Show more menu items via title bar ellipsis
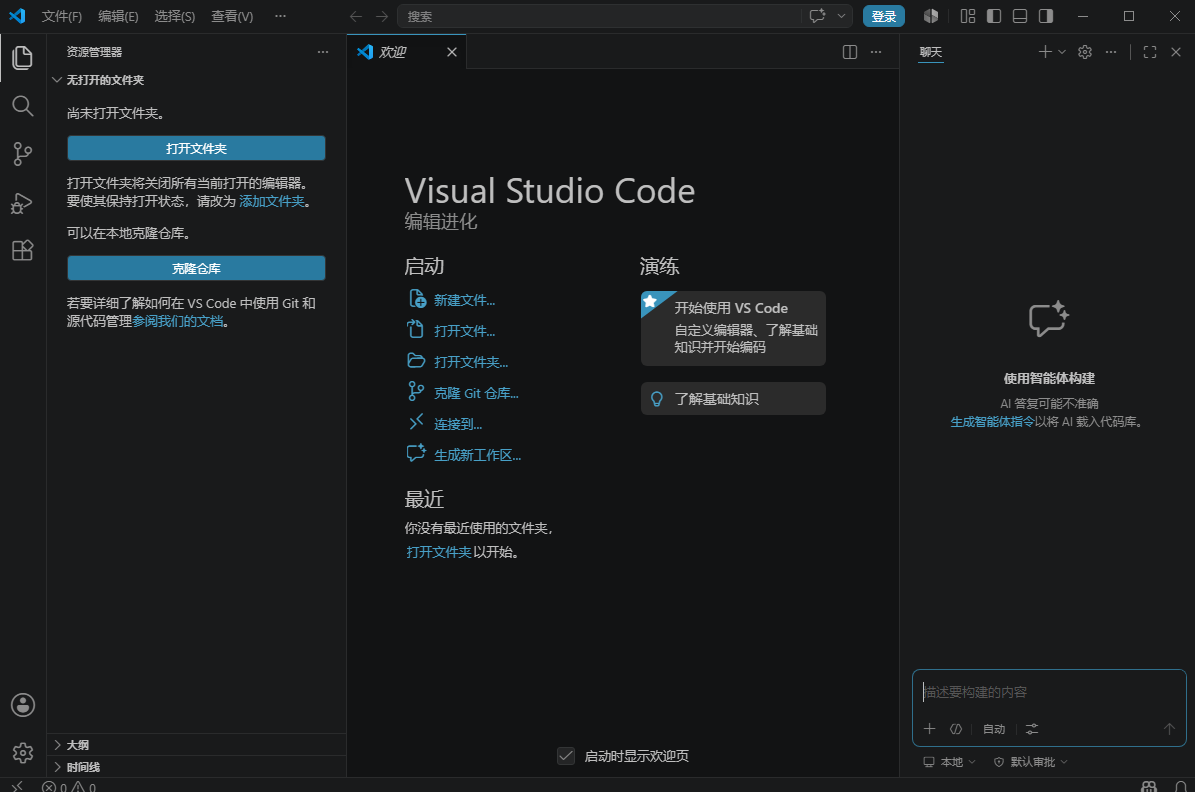The width and height of the screenshot is (1195, 792). [x=280, y=16]
